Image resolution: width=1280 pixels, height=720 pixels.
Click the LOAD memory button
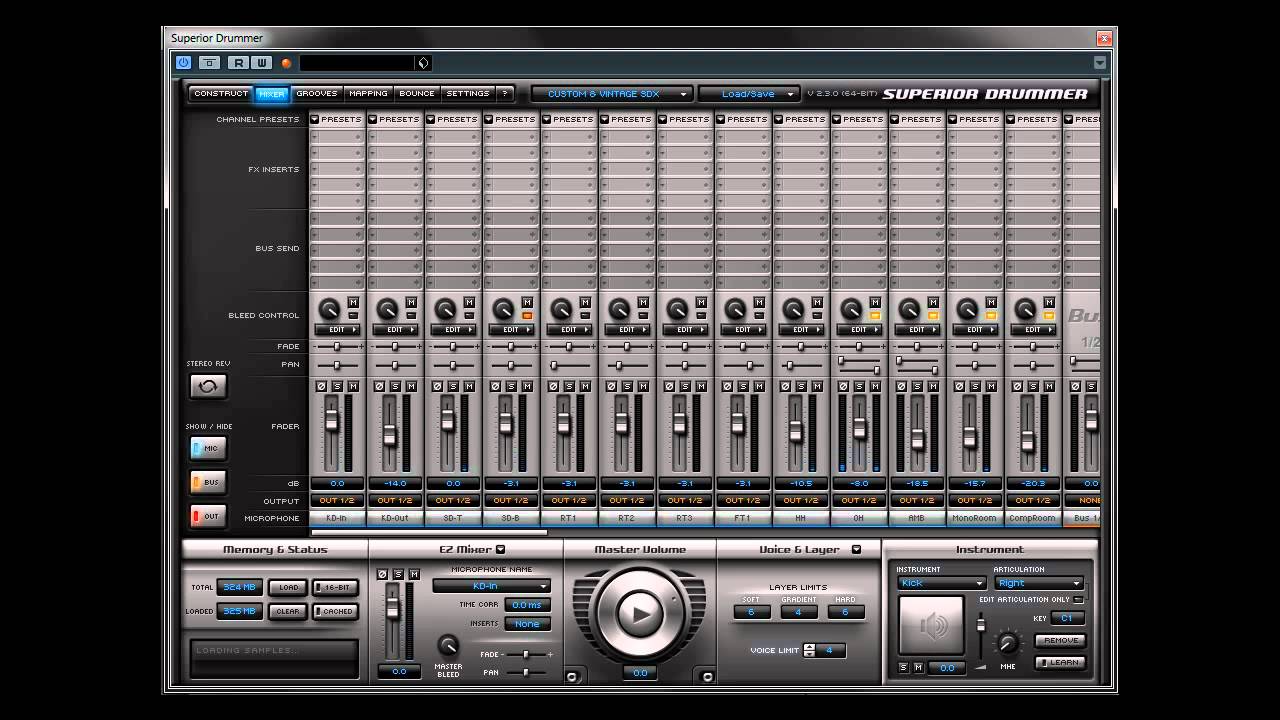click(287, 588)
